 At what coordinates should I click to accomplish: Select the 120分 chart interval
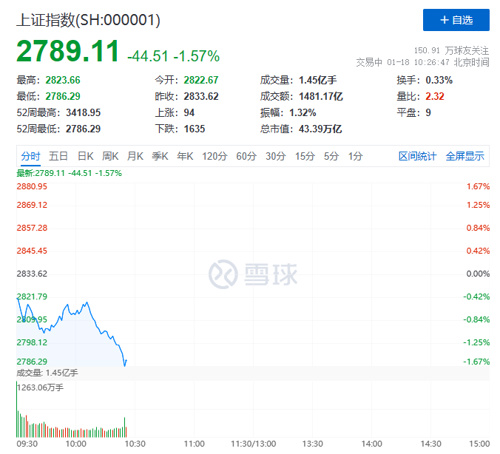(215, 156)
